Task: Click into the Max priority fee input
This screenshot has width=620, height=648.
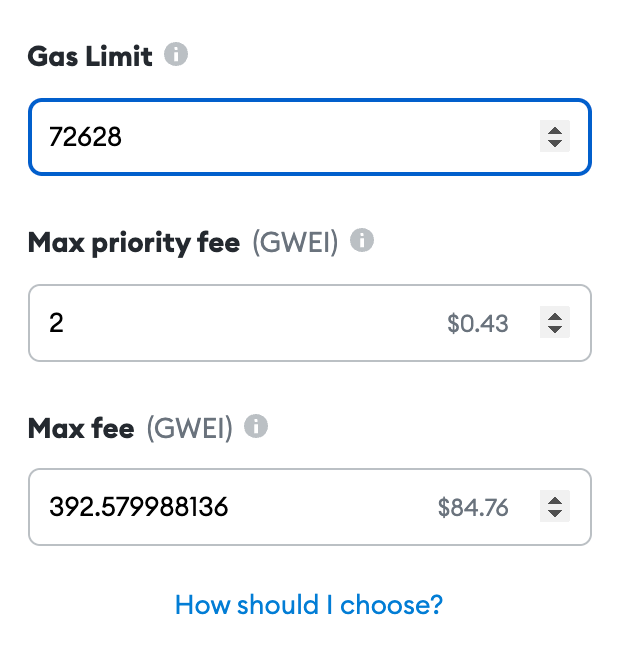Action: (x=310, y=323)
